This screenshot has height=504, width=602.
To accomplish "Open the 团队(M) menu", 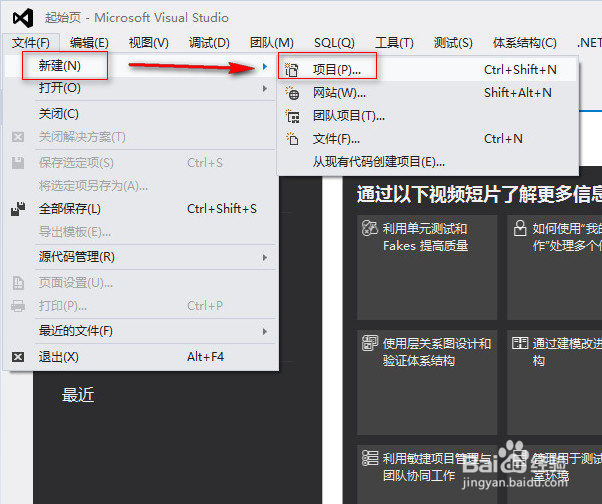I will [271, 43].
